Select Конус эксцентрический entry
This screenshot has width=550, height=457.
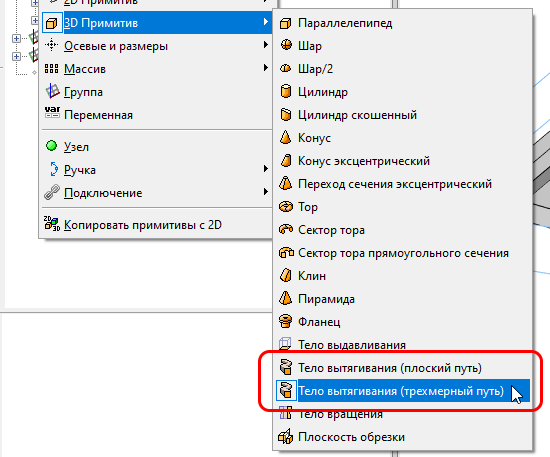(x=403, y=161)
